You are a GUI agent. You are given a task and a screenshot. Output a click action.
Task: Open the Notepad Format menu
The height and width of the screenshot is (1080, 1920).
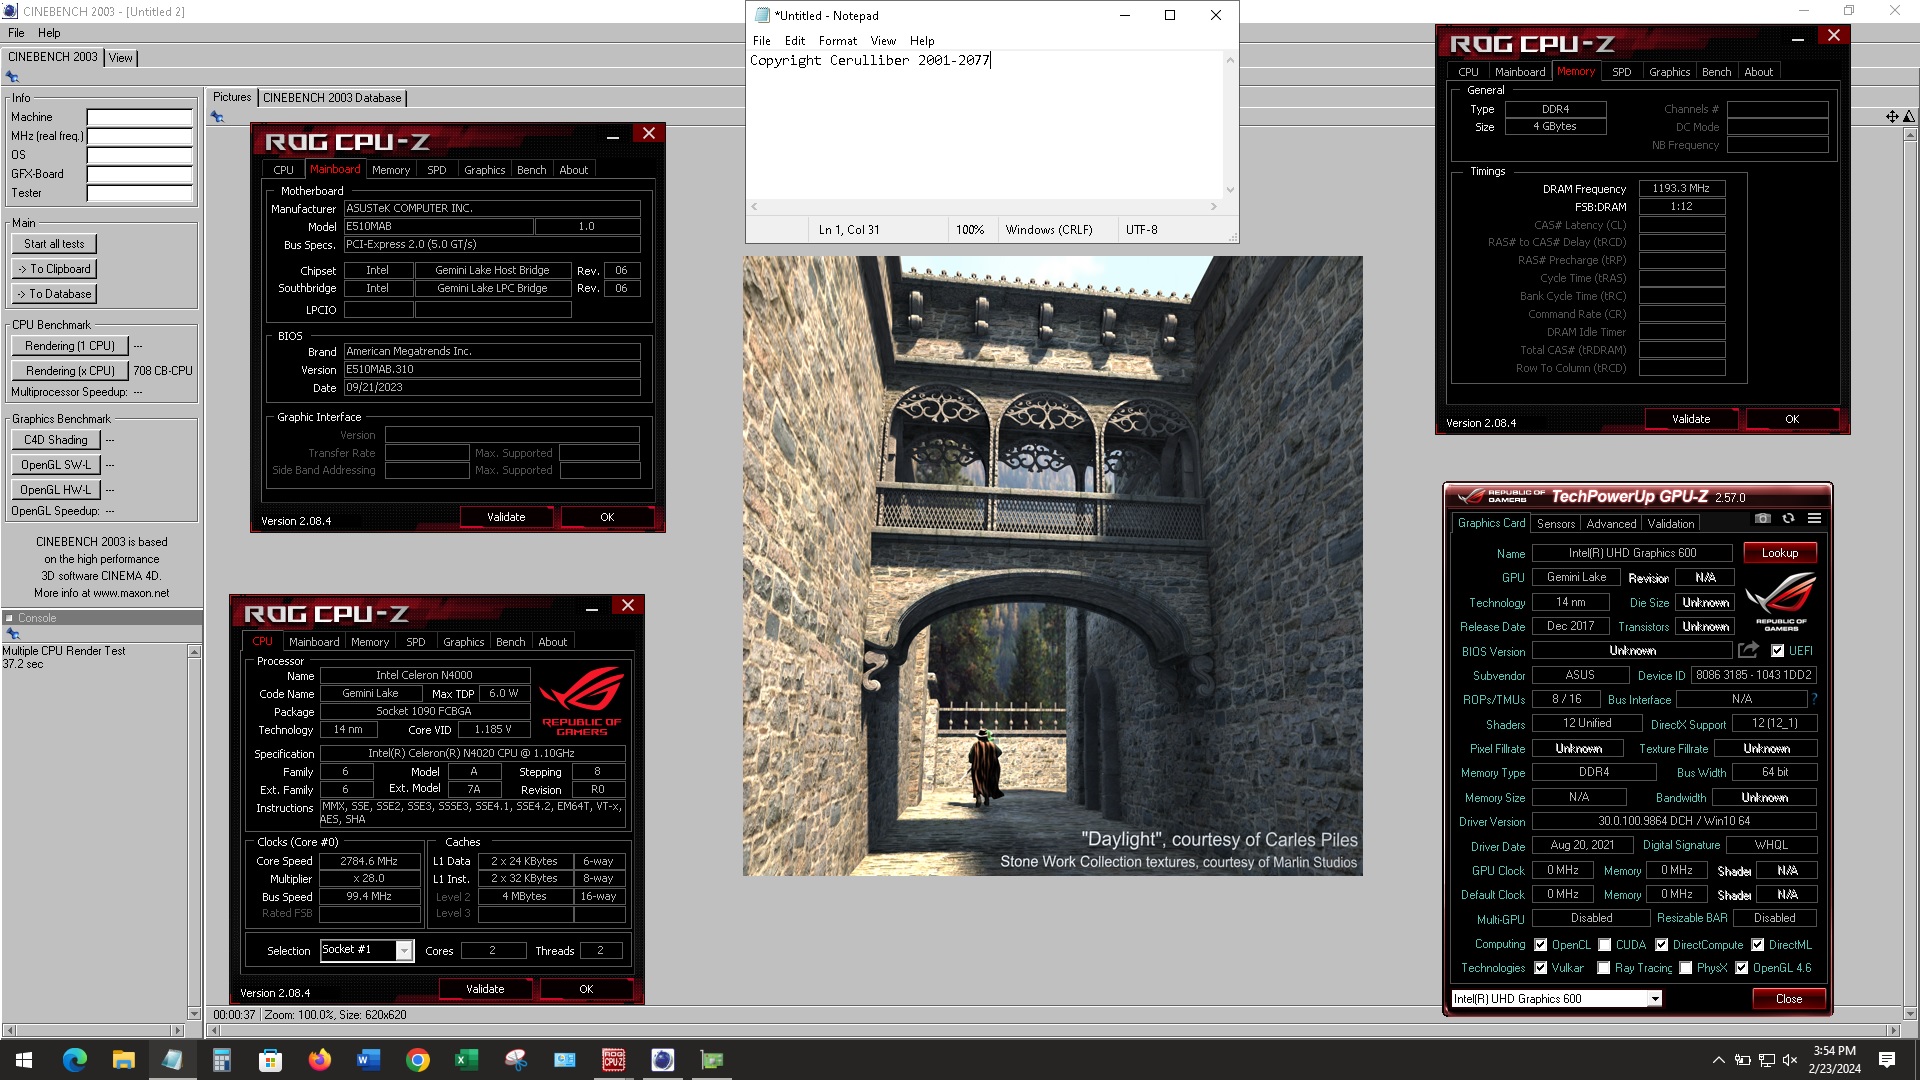(837, 41)
